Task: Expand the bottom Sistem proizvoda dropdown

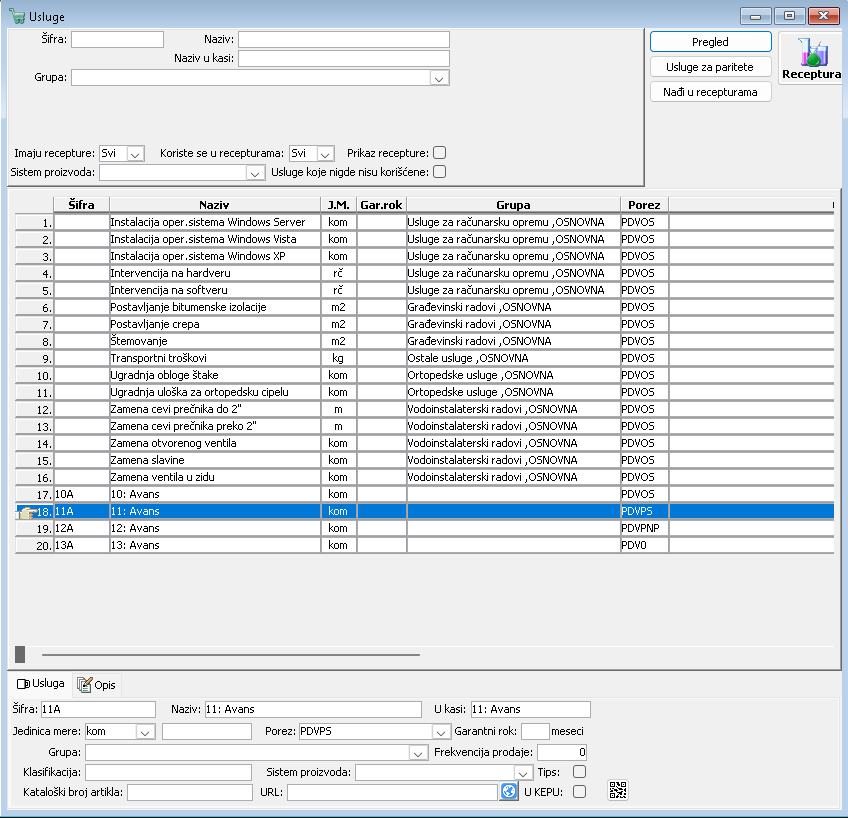Action: 522,773
